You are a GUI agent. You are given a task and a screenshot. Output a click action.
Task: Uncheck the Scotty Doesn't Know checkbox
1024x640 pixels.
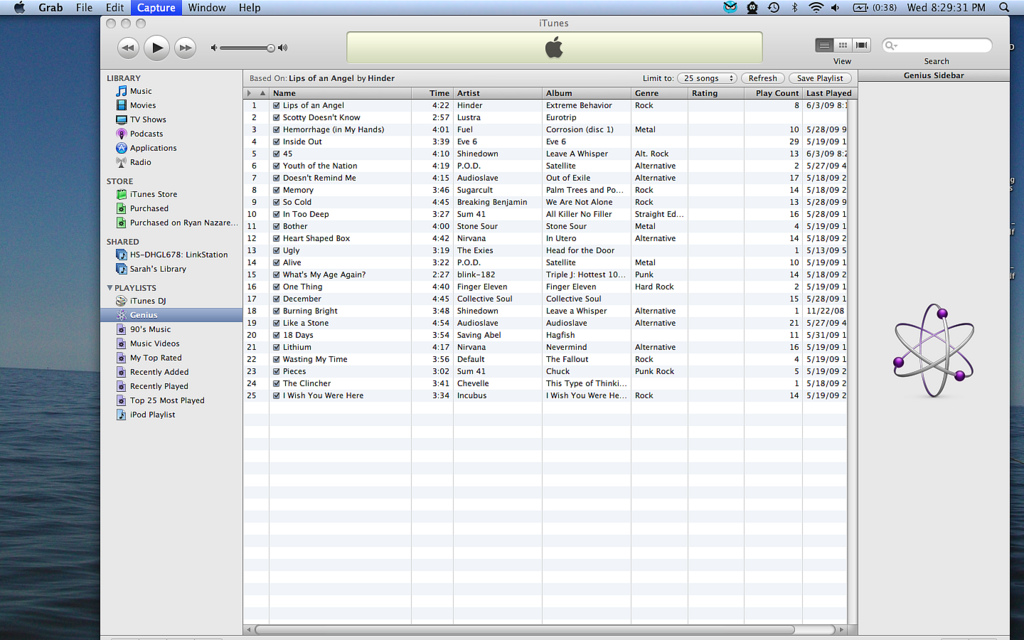[276, 118]
